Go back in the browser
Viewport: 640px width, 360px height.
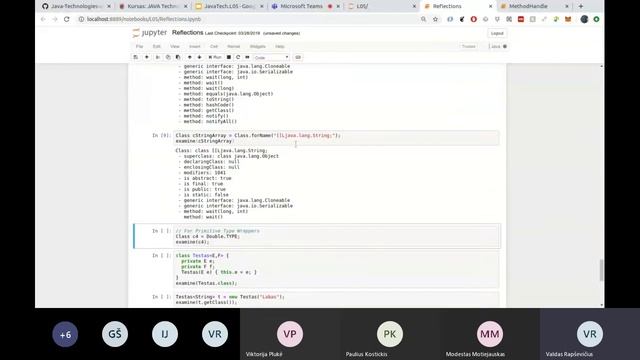[x=43, y=19]
